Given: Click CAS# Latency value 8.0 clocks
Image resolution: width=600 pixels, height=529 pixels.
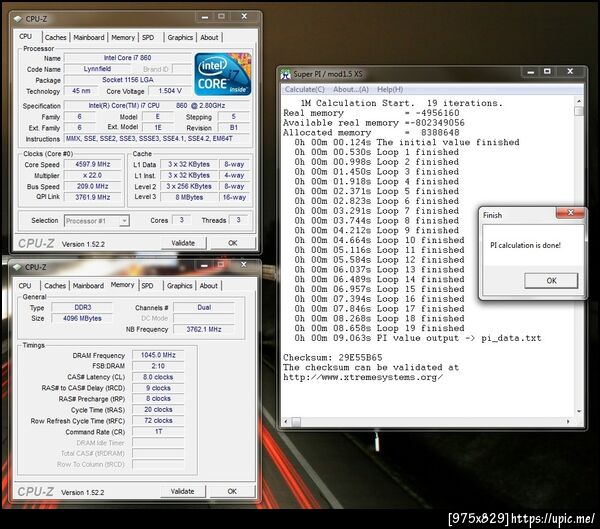Looking at the screenshot, I should point(158,377).
